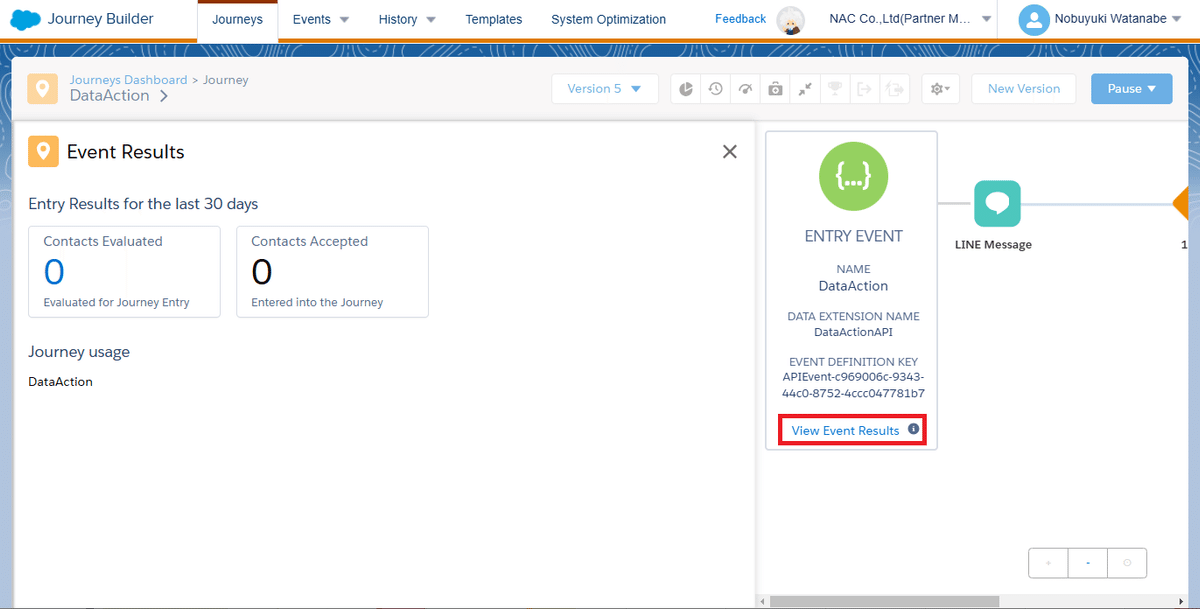The image size is (1200, 609).
Task: Click the APIEvent definition key text
Action: point(853,385)
